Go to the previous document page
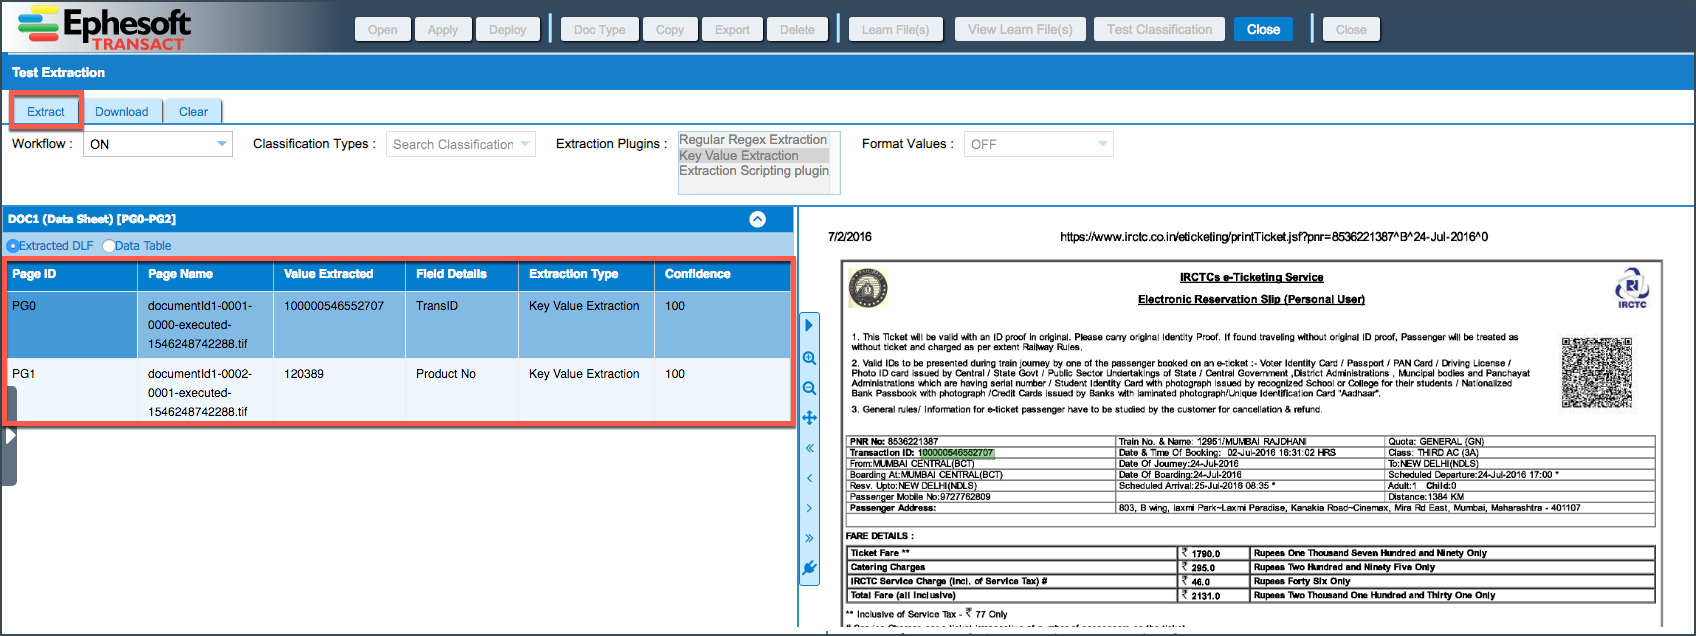Image resolution: width=1696 pixels, height=636 pixels. (x=810, y=478)
